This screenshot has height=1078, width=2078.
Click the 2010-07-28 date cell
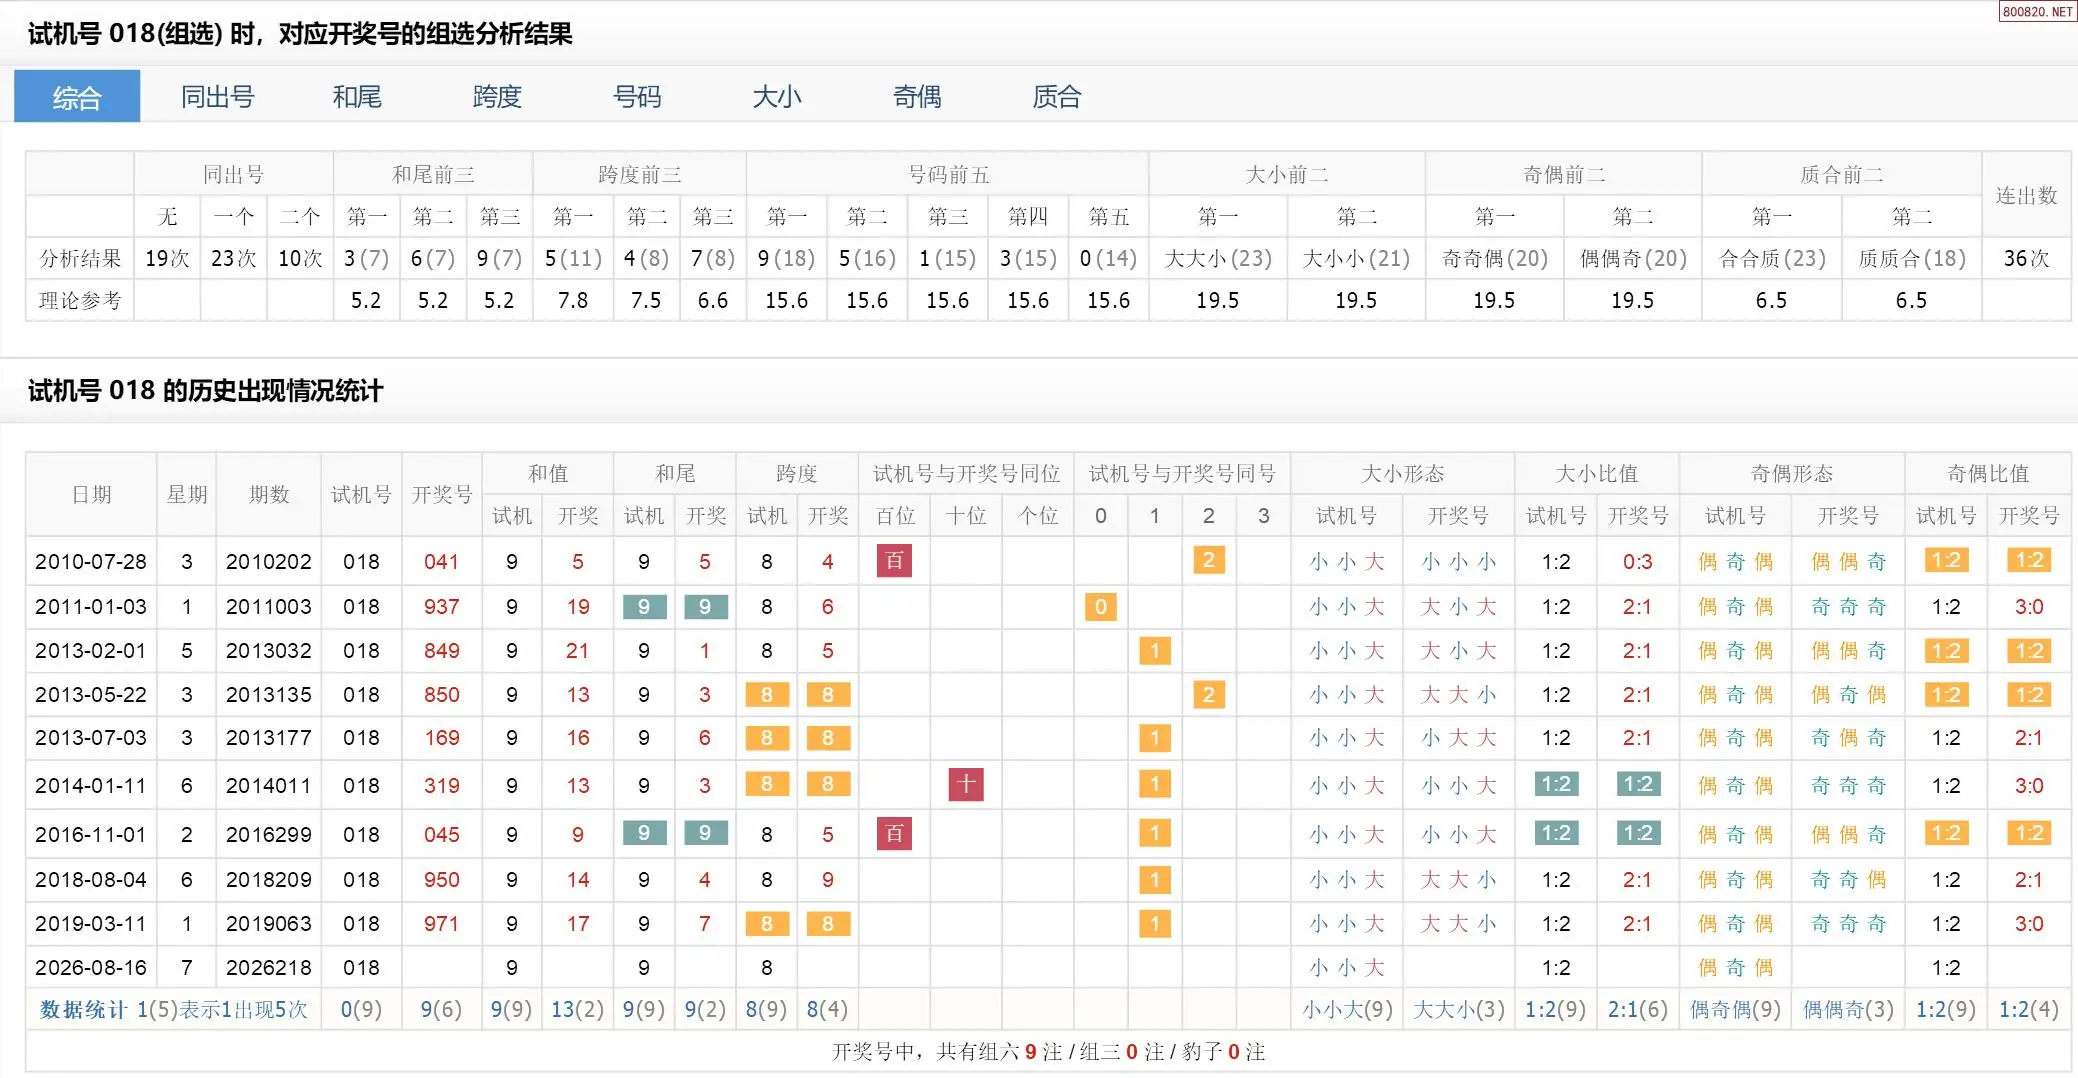pos(91,562)
